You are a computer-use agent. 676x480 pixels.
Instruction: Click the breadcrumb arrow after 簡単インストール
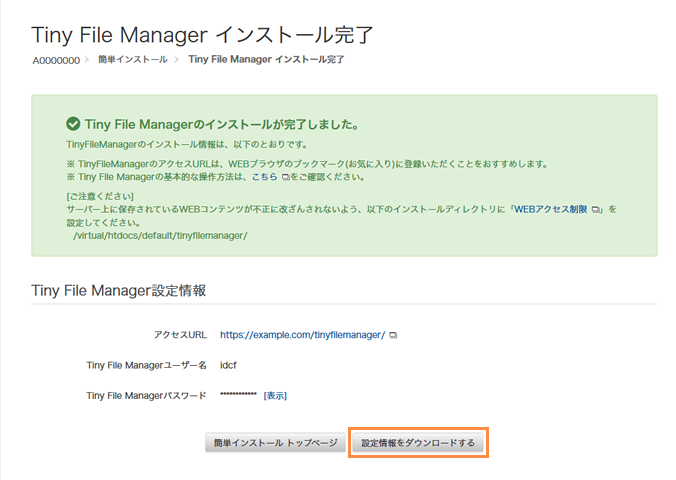pos(178,60)
